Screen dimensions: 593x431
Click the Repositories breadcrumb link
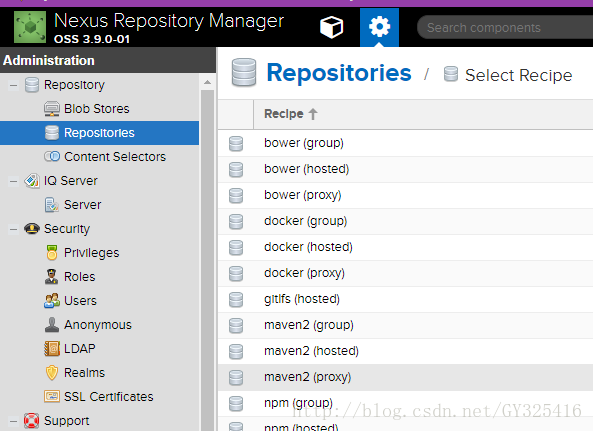click(x=339, y=73)
